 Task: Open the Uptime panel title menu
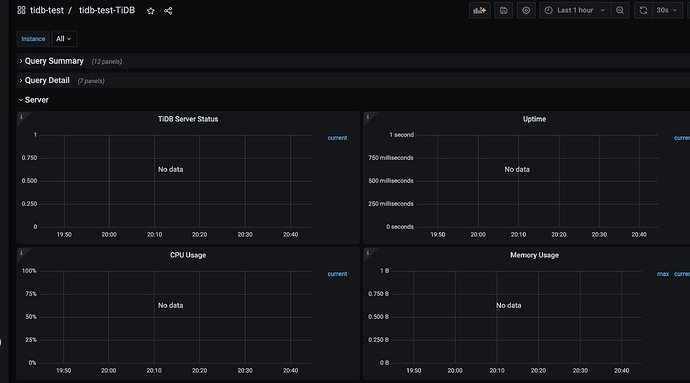pos(534,119)
